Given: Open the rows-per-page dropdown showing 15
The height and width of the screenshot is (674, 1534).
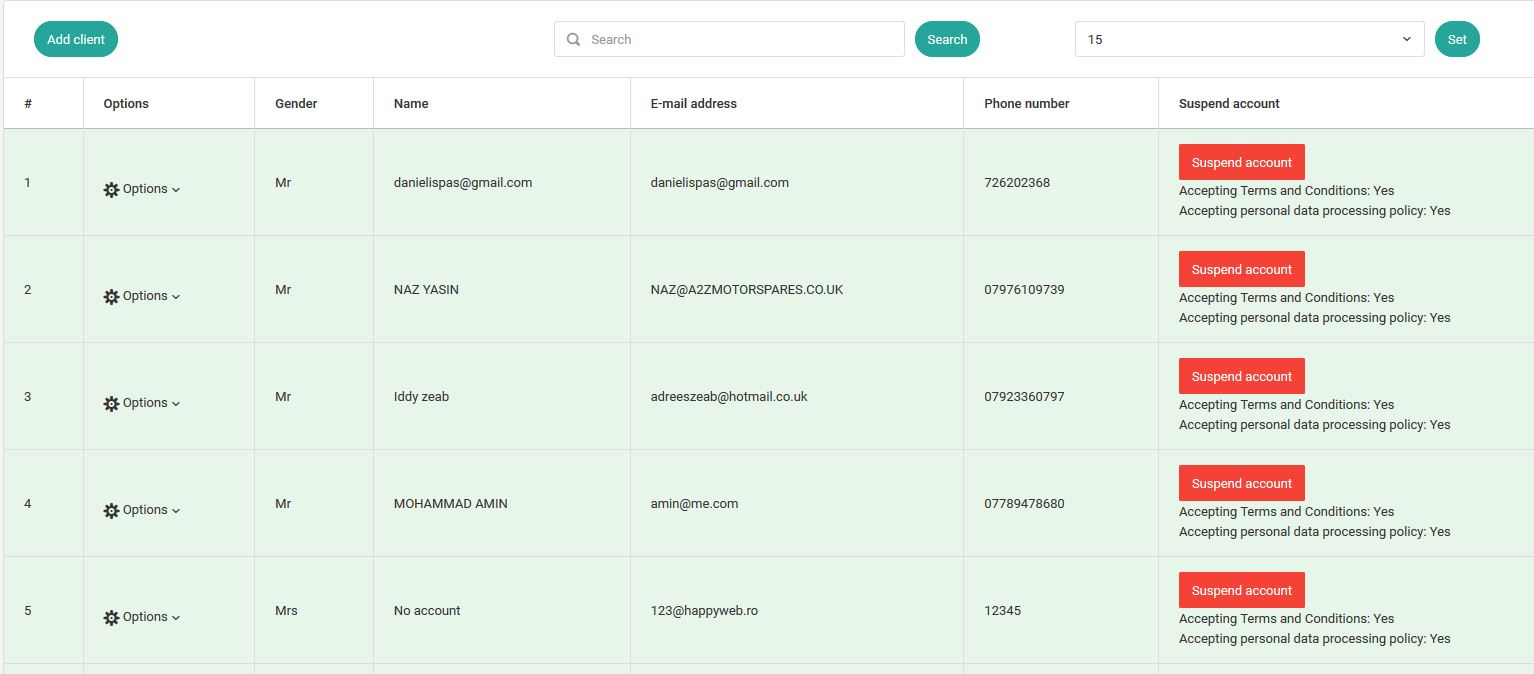Looking at the screenshot, I should [x=1249, y=39].
